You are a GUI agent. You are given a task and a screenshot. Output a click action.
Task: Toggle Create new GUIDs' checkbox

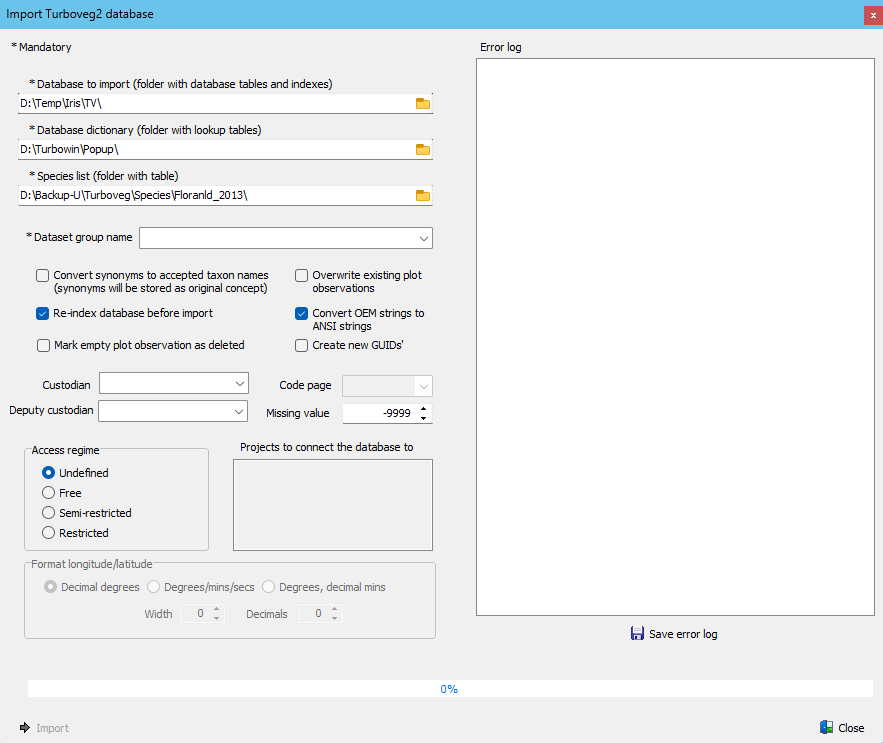[x=301, y=345]
